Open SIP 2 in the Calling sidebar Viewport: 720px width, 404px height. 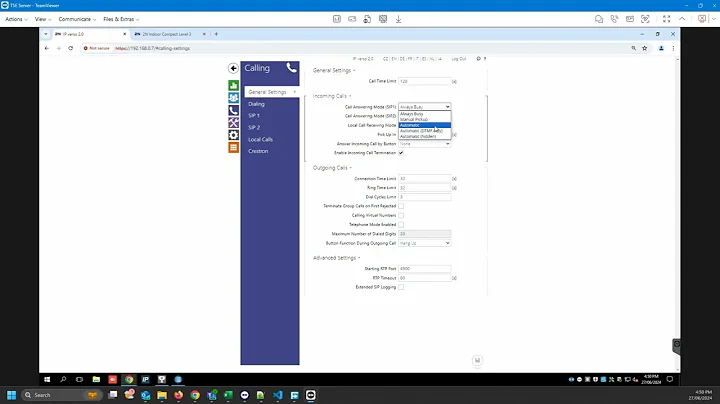(254, 127)
